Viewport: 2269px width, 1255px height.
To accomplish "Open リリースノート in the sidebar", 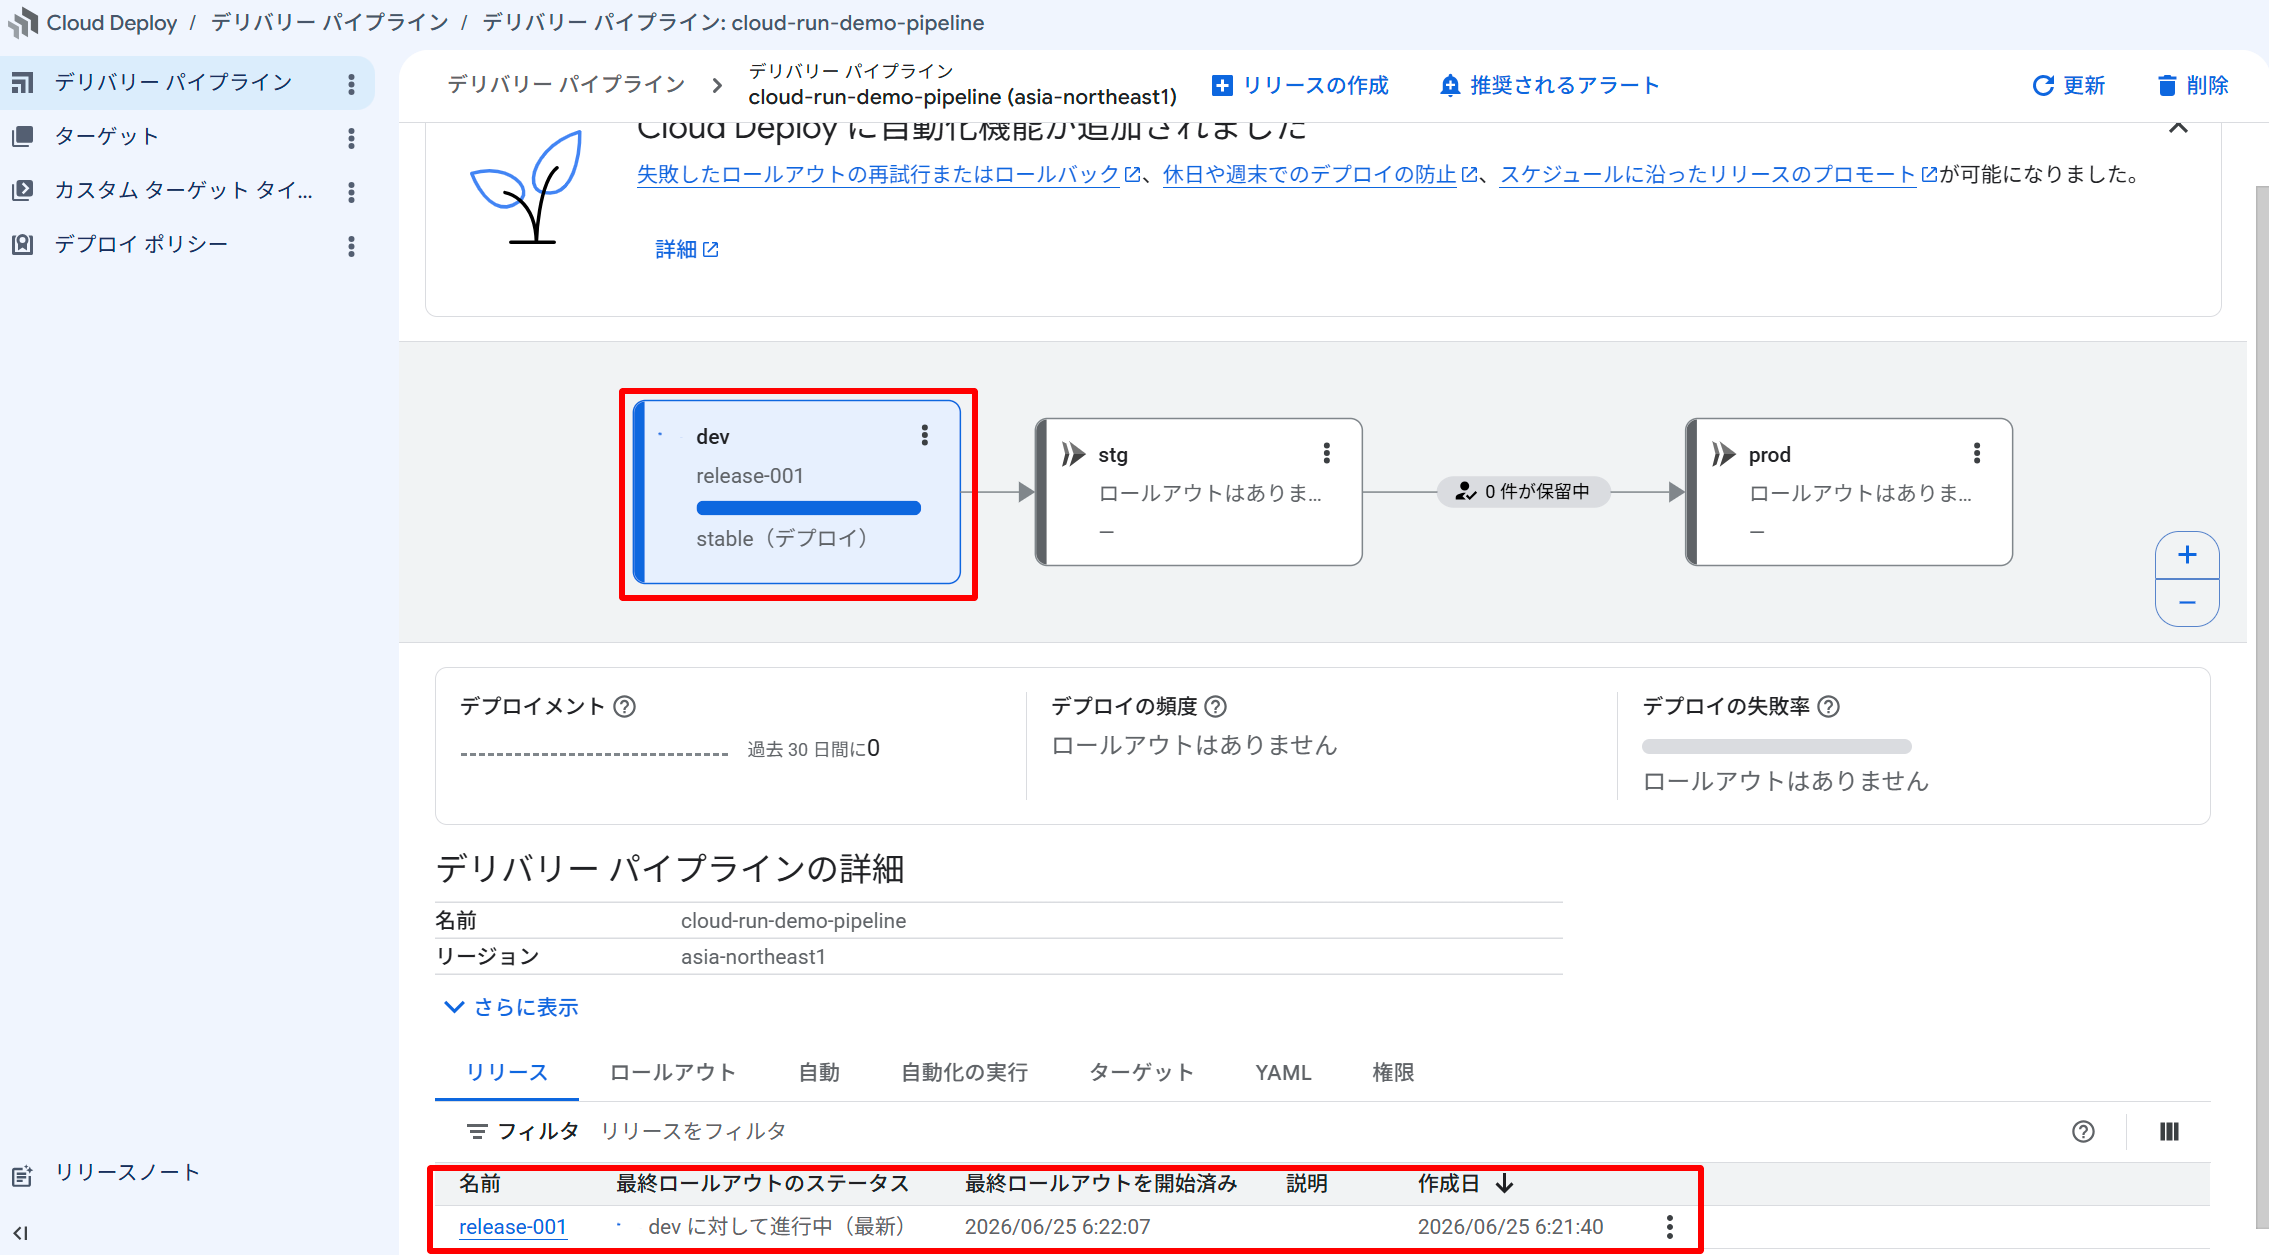I will tap(127, 1172).
